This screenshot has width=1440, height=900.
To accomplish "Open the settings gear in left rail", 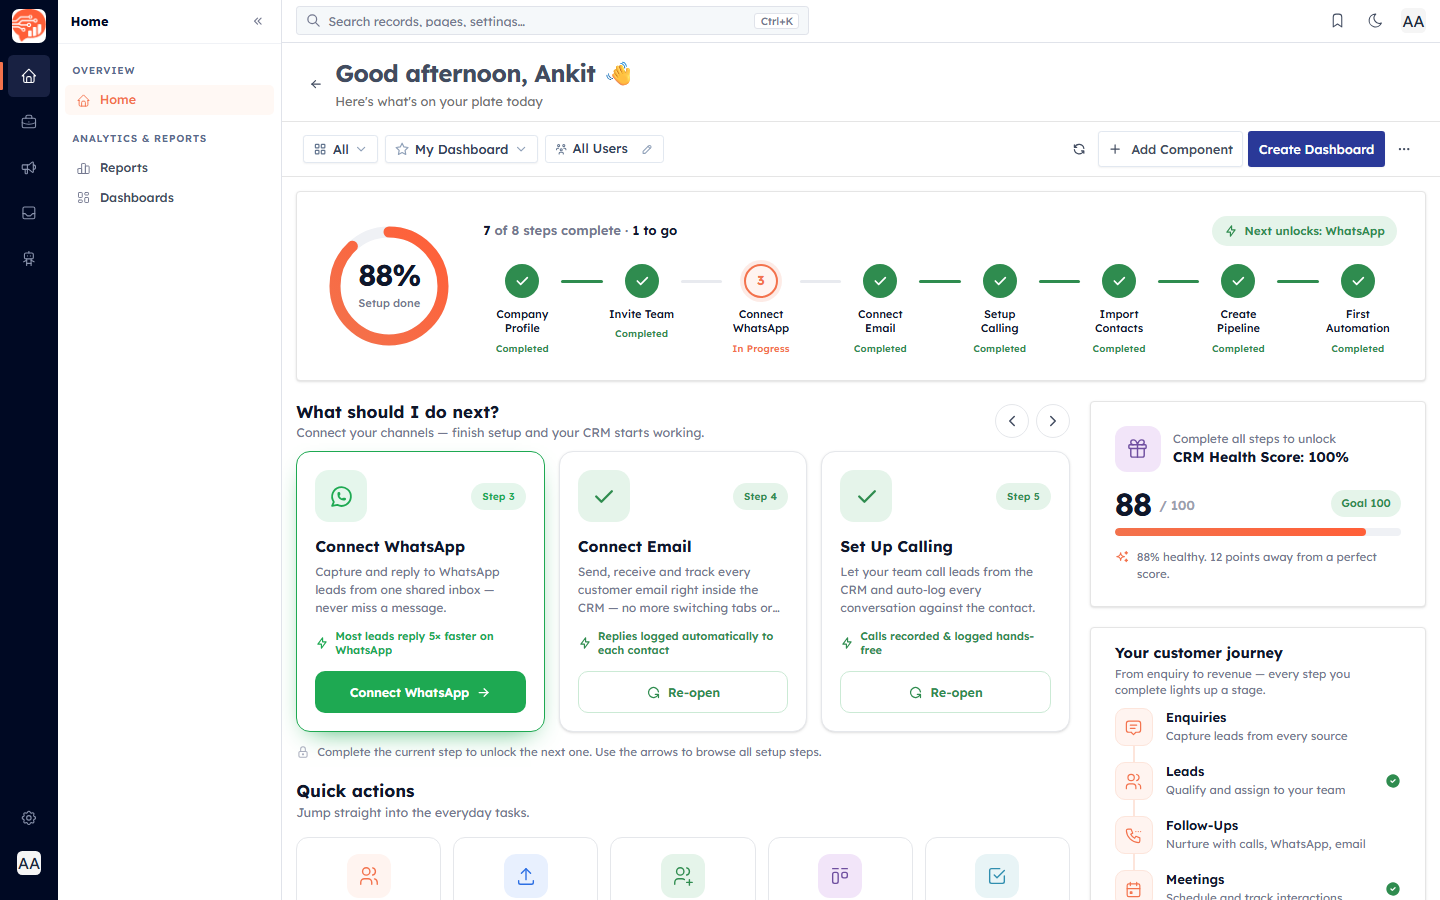I will 29,818.
